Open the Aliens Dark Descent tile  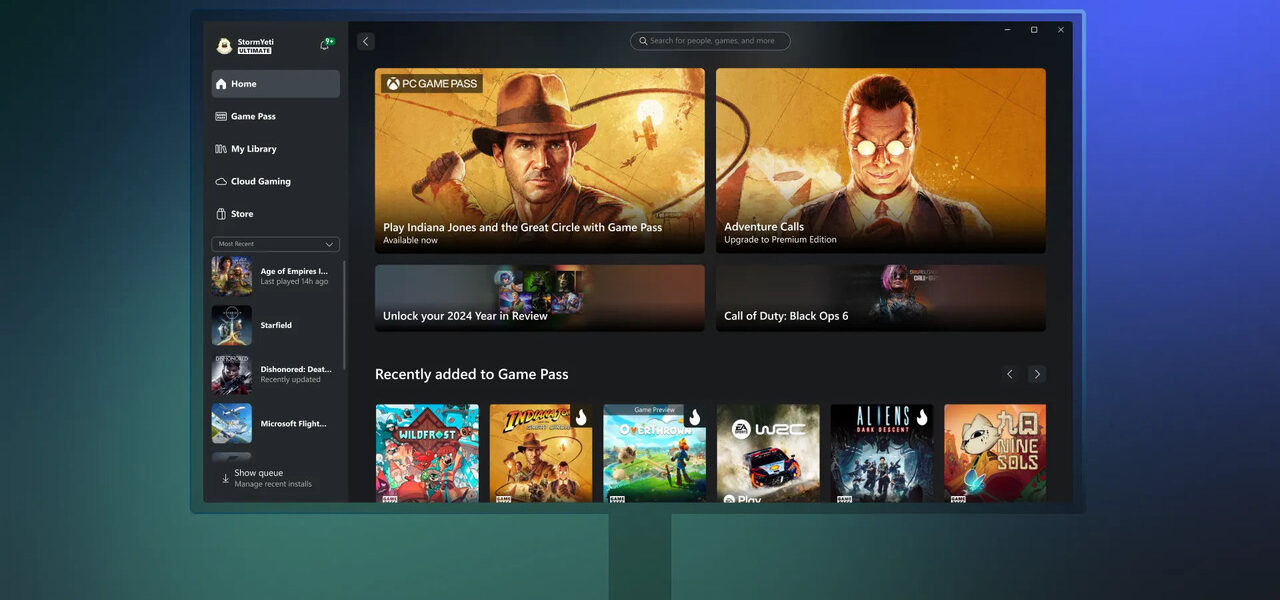882,453
